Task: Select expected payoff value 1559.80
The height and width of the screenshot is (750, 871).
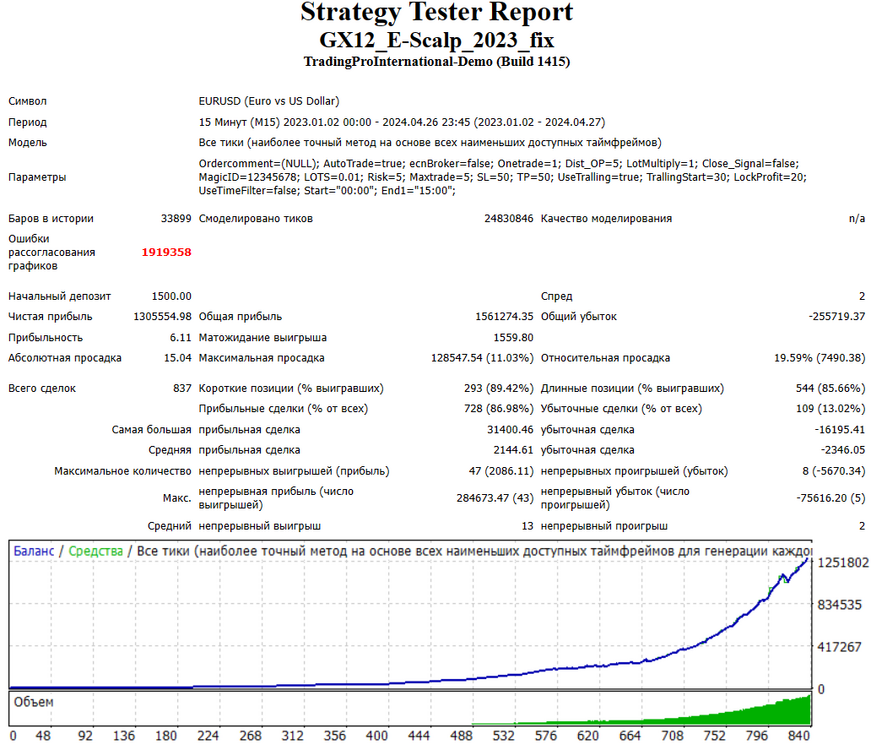Action: (x=513, y=338)
